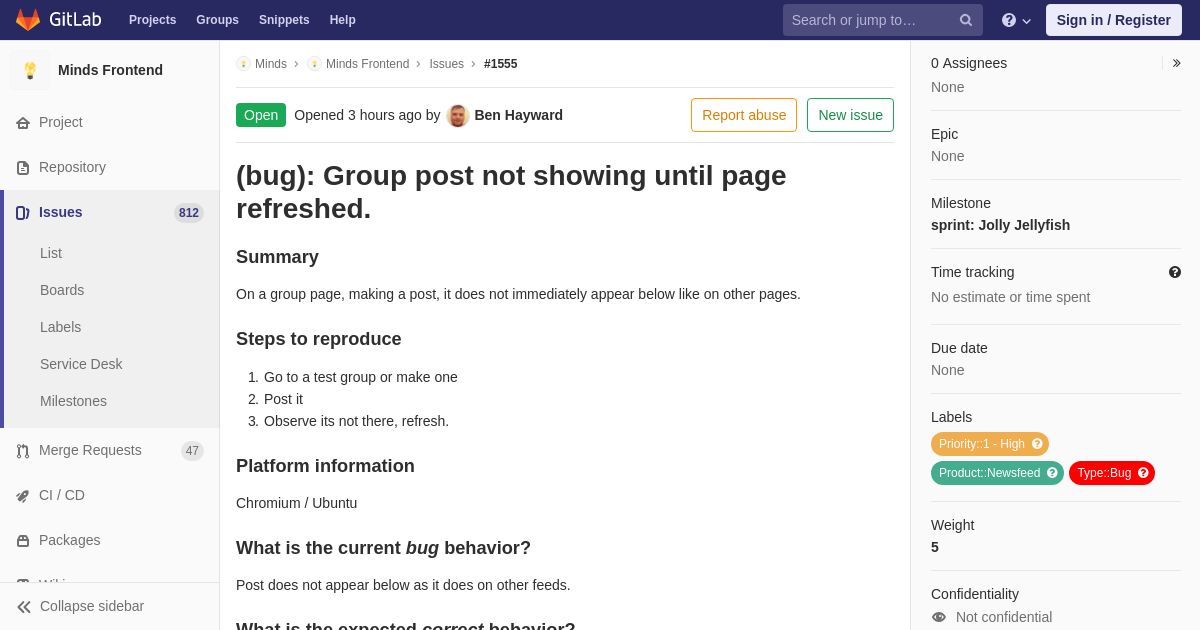Image resolution: width=1200 pixels, height=630 pixels.
Task: Click the Project home icon in sidebar
Action: point(23,123)
